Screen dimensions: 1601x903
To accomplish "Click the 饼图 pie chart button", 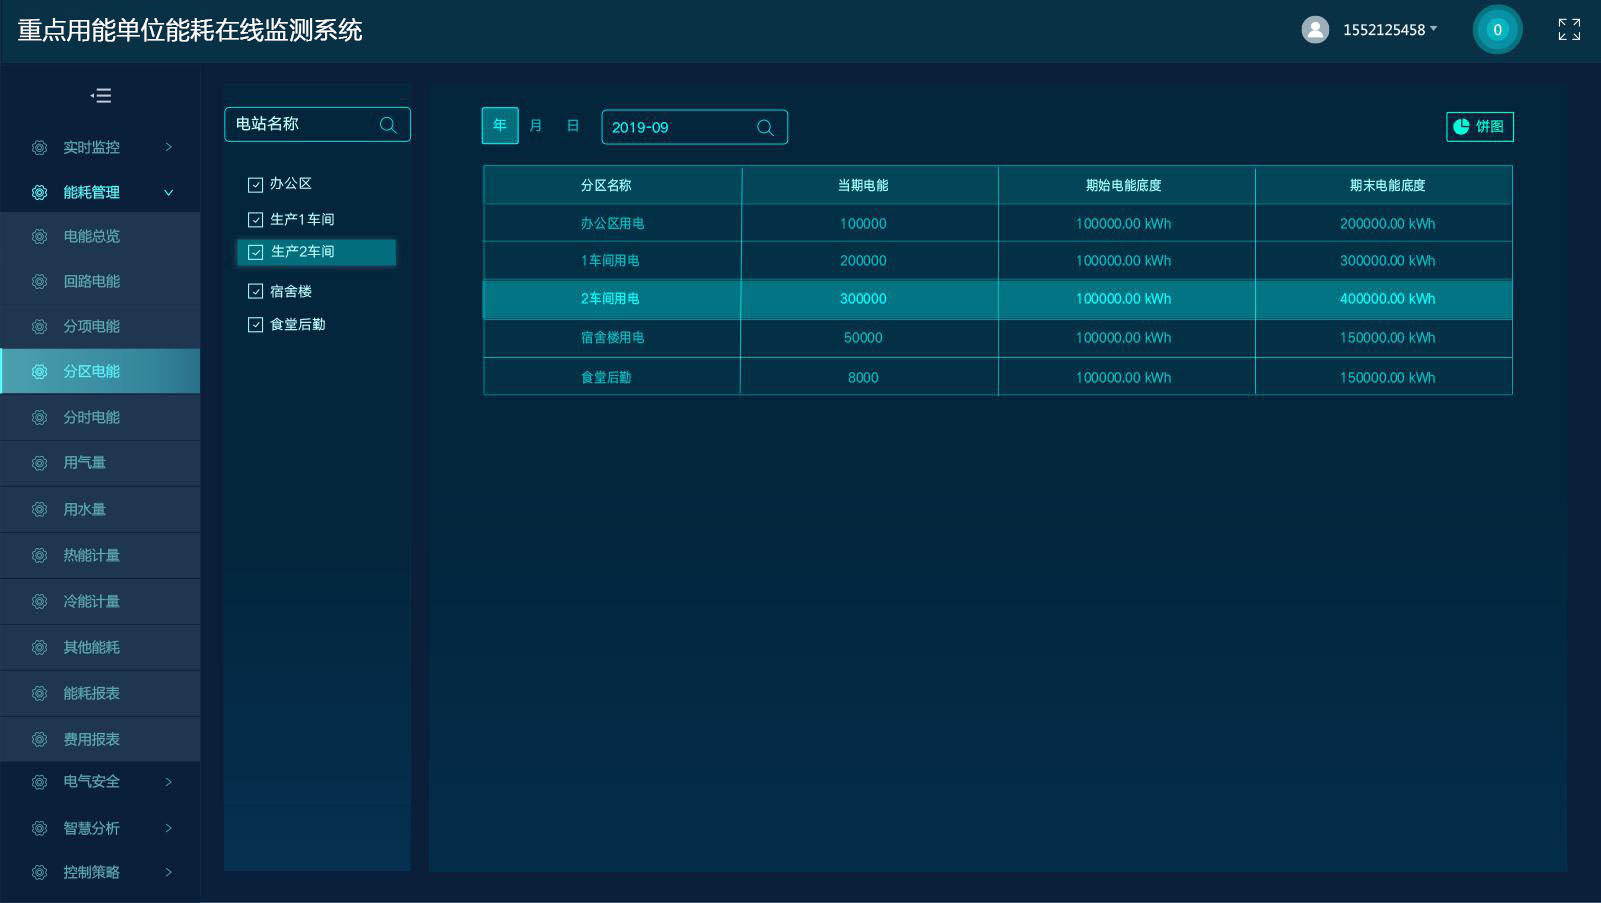I will click(x=1479, y=127).
